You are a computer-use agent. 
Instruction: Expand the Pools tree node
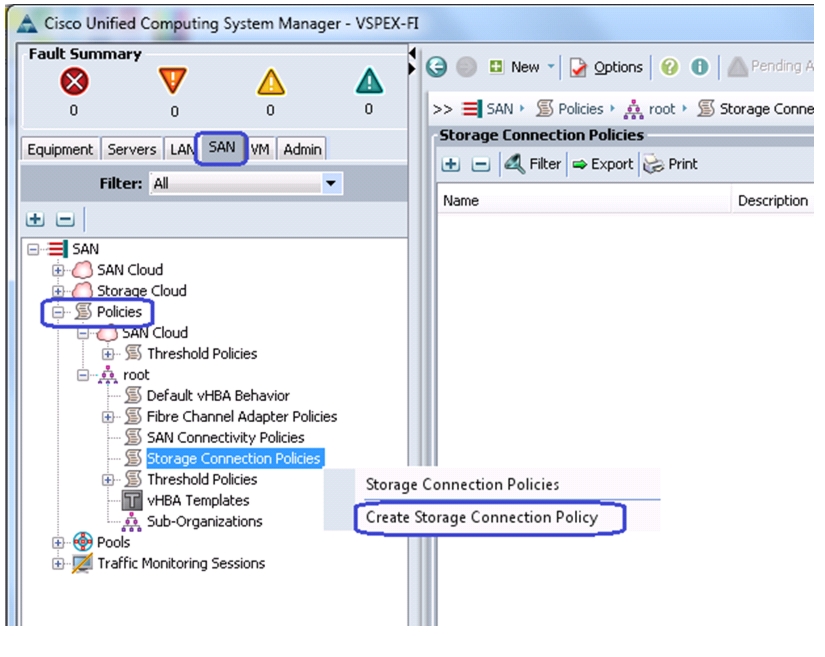tap(58, 542)
